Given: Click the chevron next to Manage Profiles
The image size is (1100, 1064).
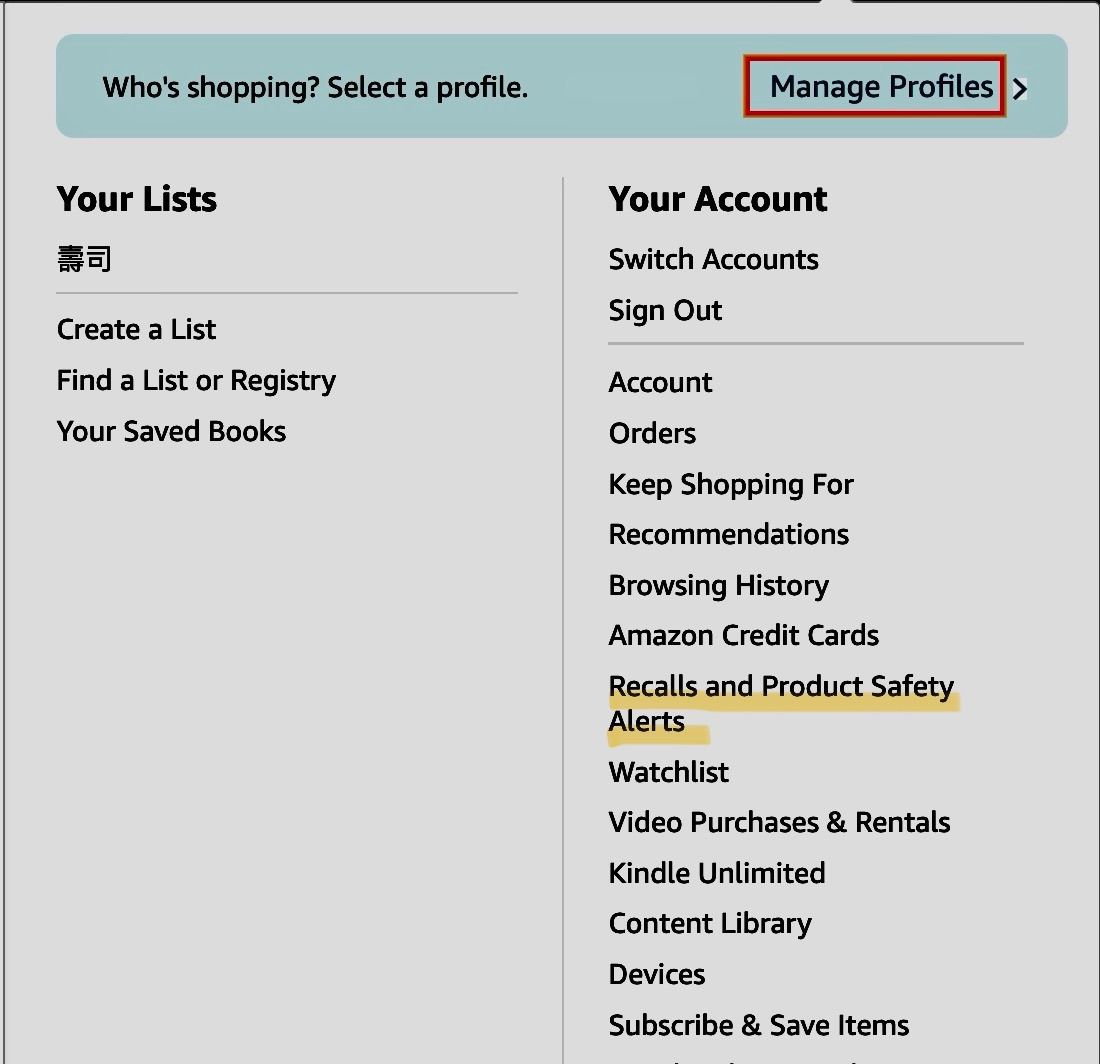Looking at the screenshot, I should pos(1020,89).
